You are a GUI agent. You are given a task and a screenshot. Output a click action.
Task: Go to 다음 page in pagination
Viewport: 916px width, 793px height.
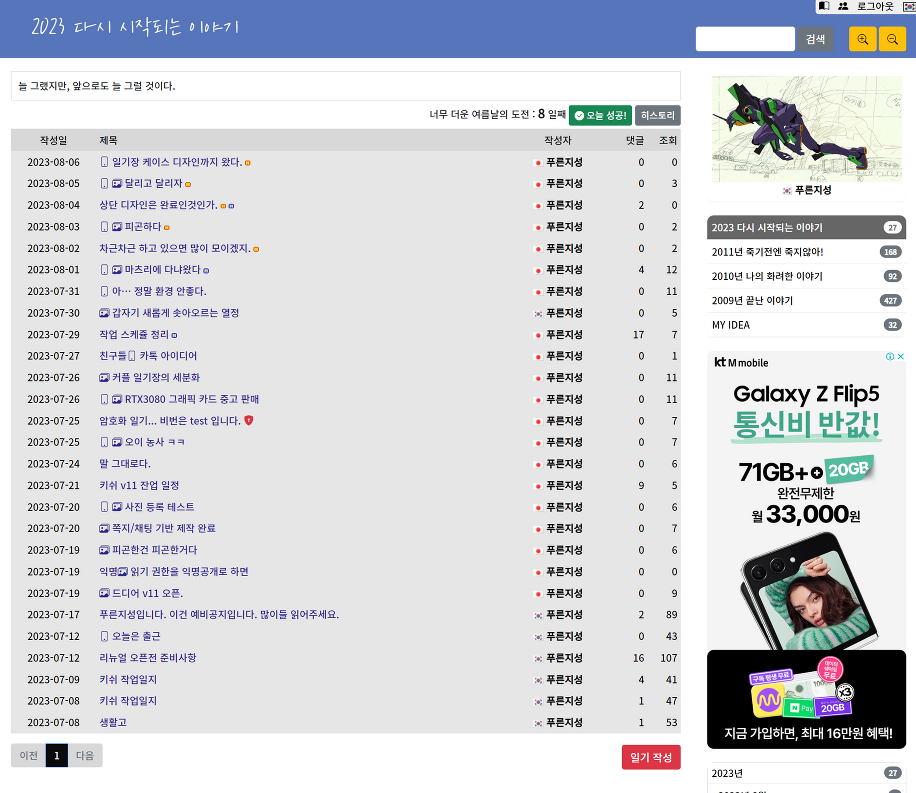(x=85, y=756)
